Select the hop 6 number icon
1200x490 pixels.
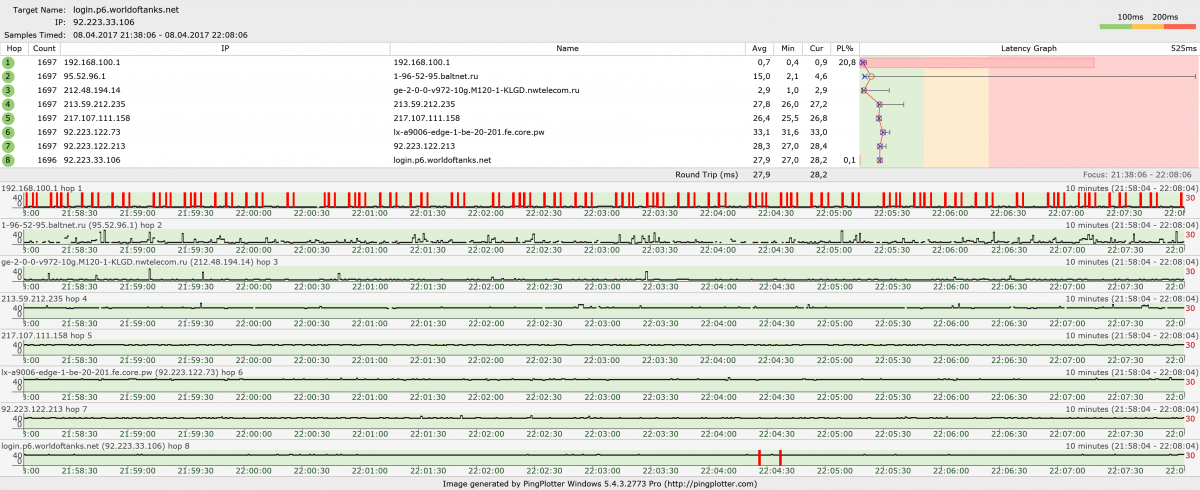coord(8,132)
